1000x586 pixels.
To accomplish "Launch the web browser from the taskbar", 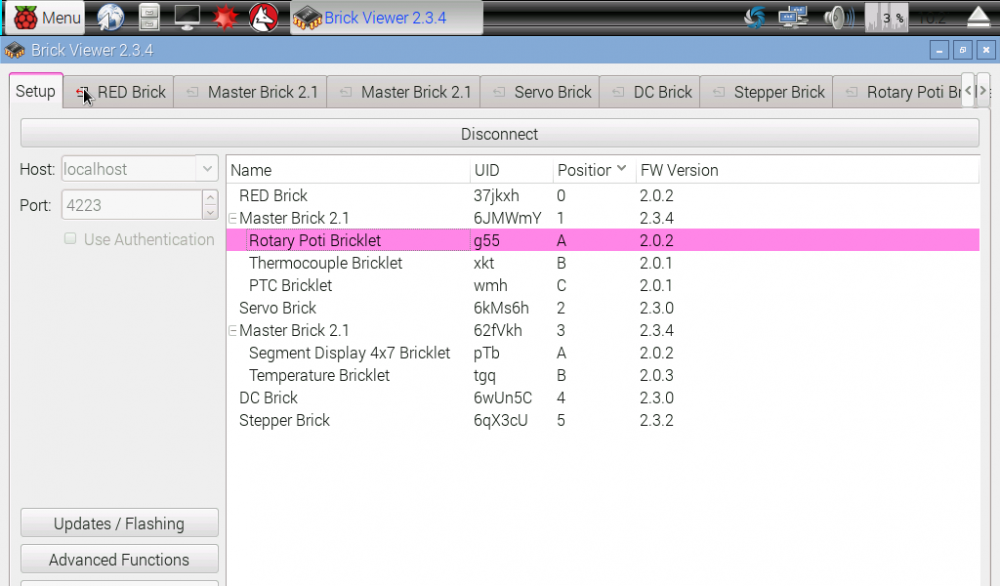I will pos(110,17).
